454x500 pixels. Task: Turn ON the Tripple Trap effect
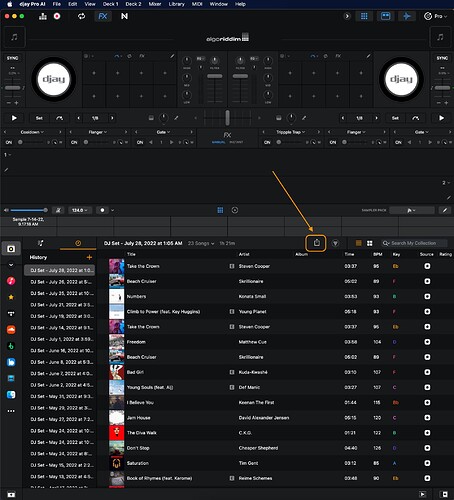point(267,142)
